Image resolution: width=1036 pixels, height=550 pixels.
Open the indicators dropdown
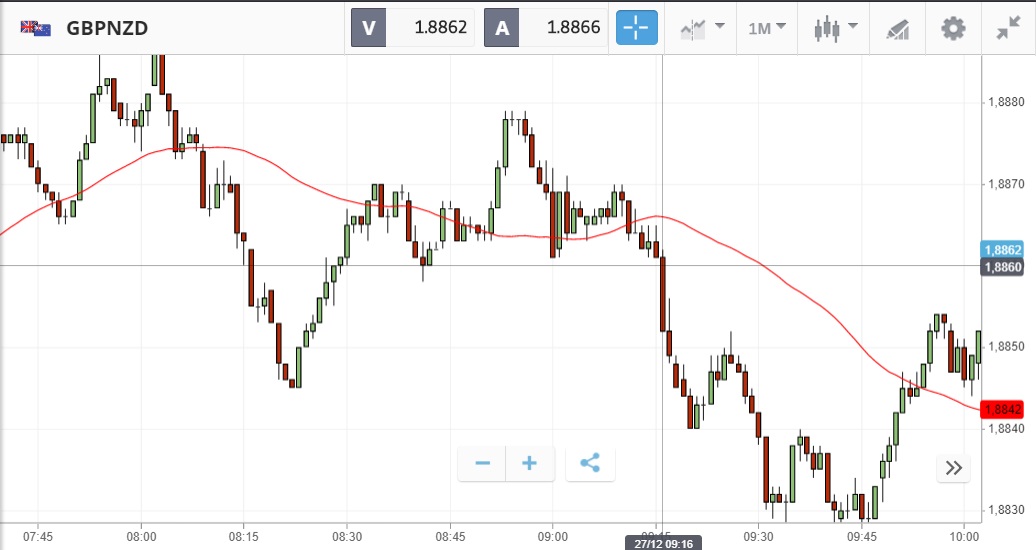702,28
